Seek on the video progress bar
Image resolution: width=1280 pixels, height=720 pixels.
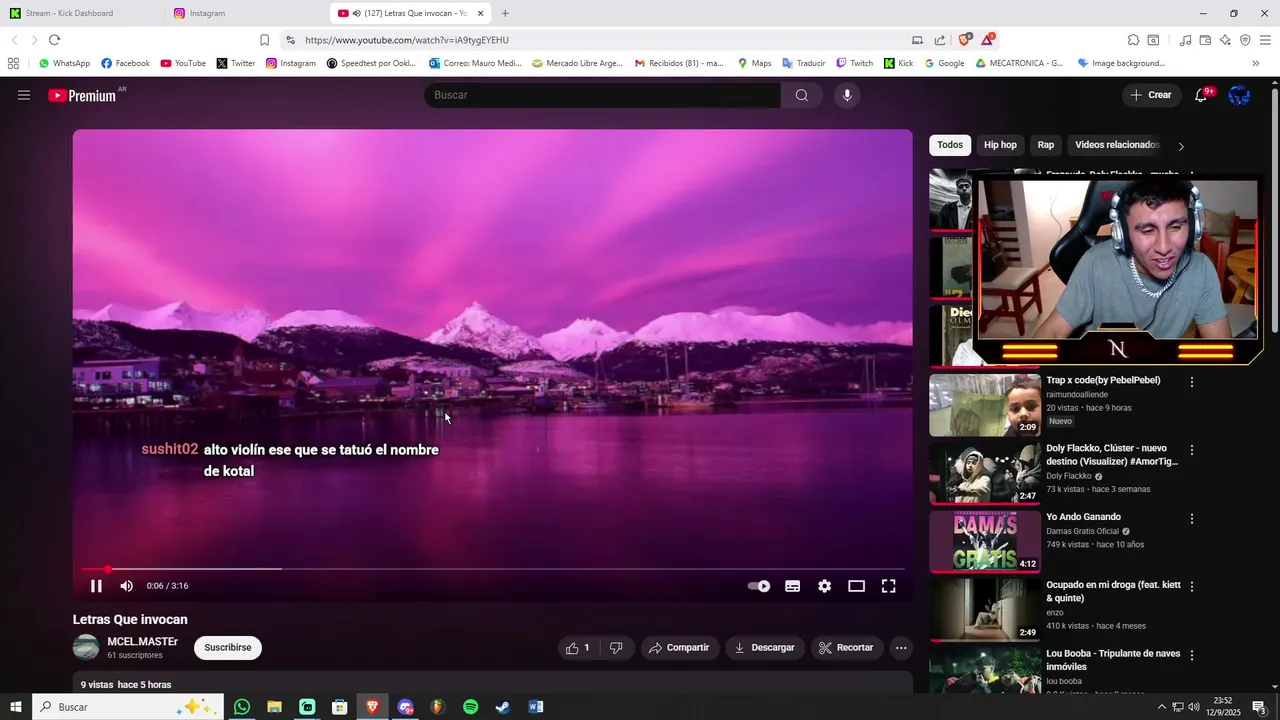click(493, 569)
